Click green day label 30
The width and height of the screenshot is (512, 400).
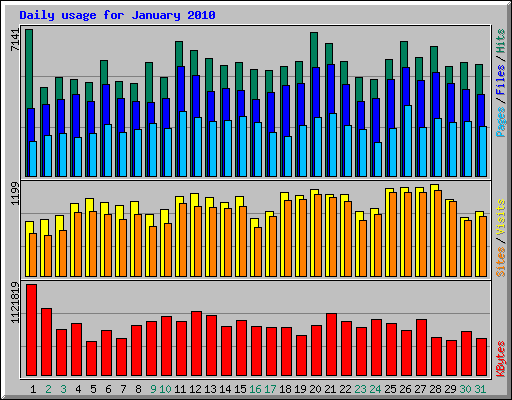click(465, 389)
